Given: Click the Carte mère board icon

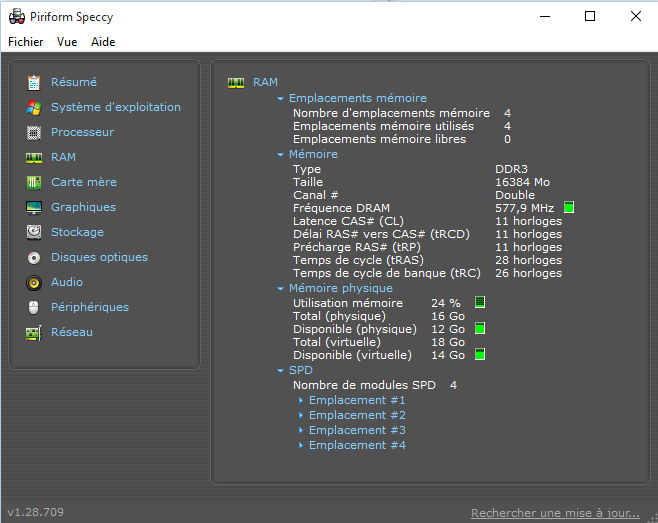Looking at the screenshot, I should pos(34,183).
